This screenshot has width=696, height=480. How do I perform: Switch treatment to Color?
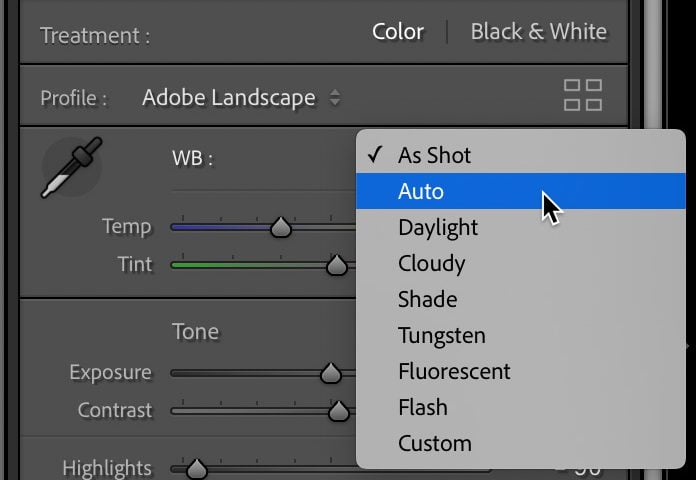(x=398, y=32)
